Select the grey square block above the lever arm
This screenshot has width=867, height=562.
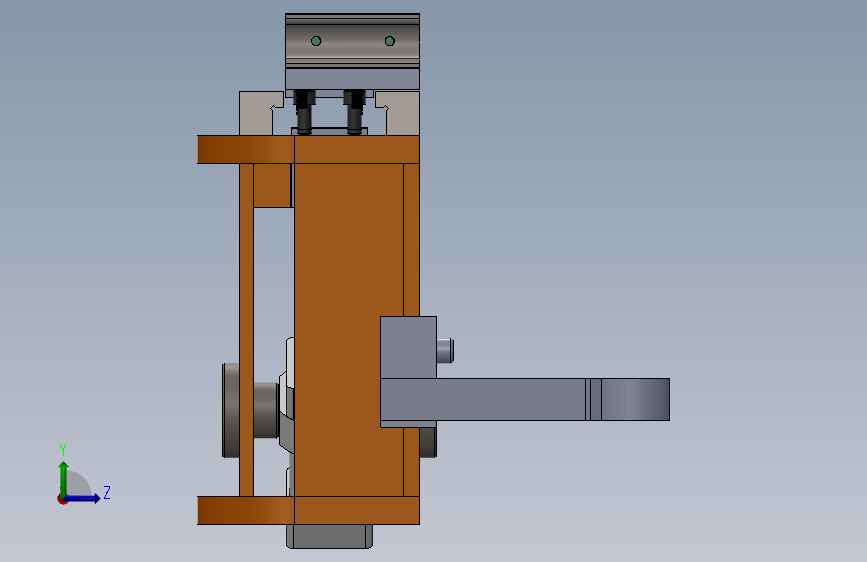pos(409,347)
